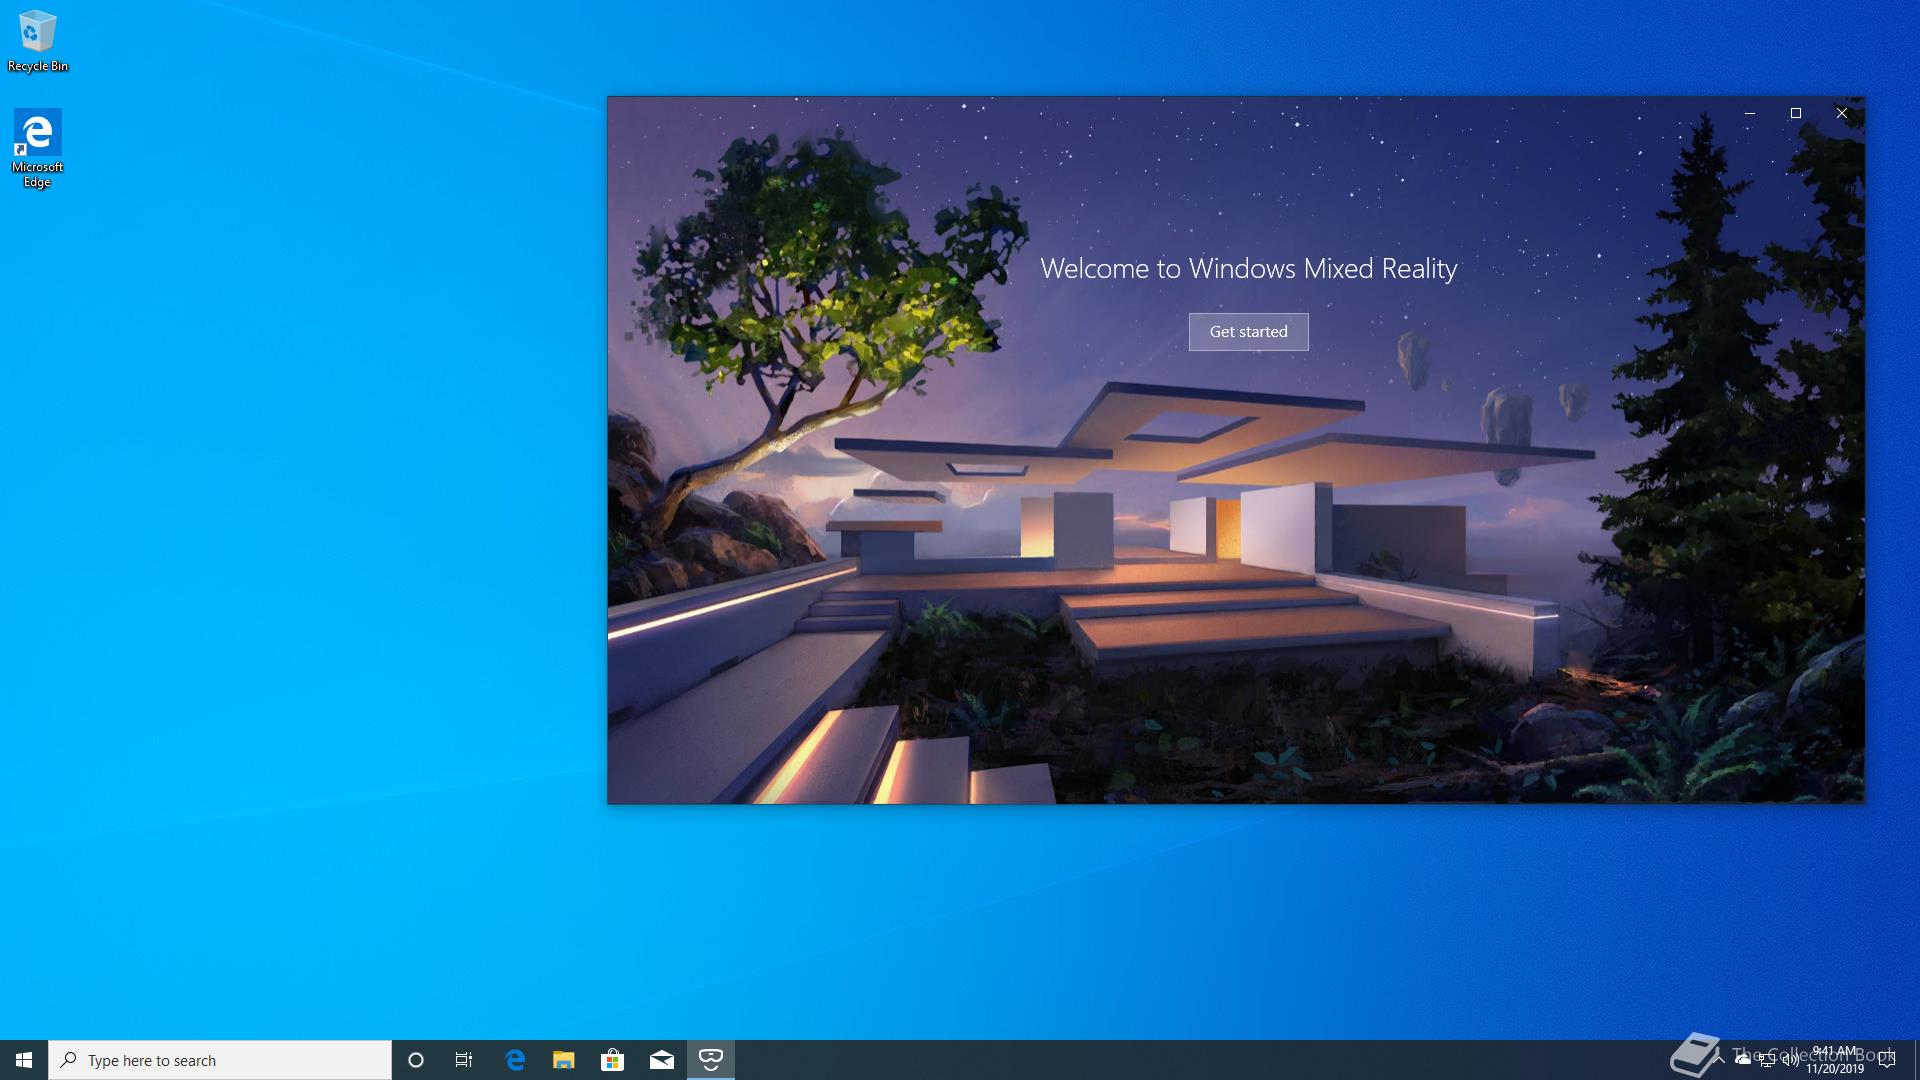Image resolution: width=1920 pixels, height=1080 pixels.
Task: Maximize the Mixed Reality Portal window
Action: click(1796, 113)
